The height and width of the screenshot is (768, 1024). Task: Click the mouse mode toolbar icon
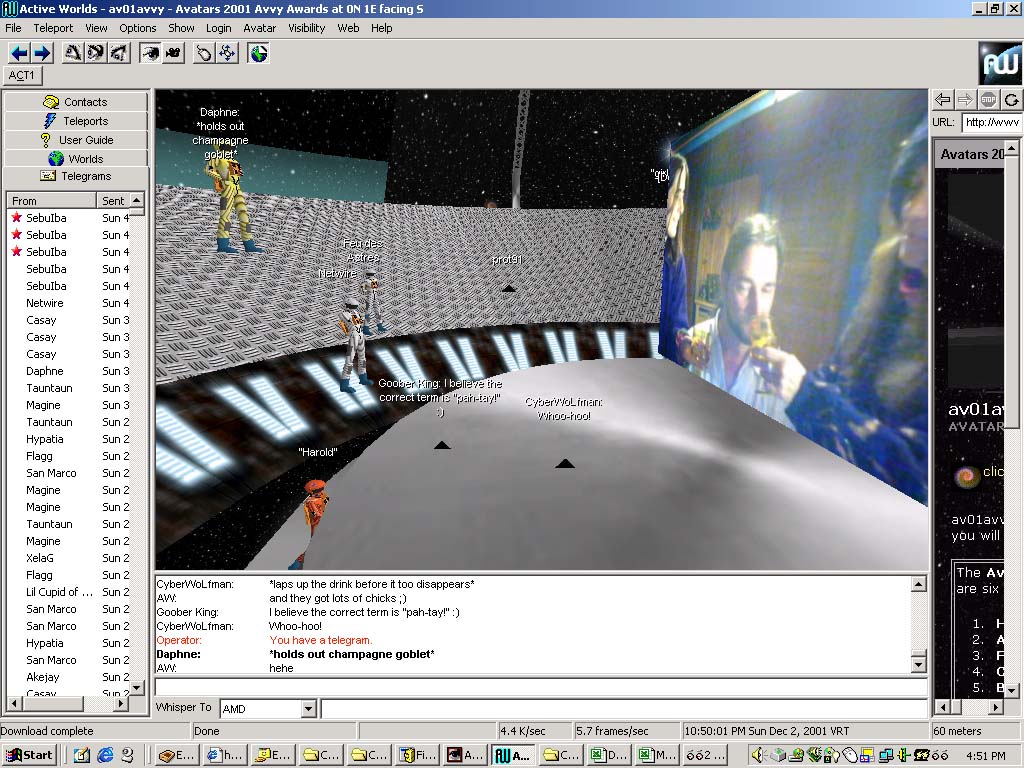click(x=204, y=53)
